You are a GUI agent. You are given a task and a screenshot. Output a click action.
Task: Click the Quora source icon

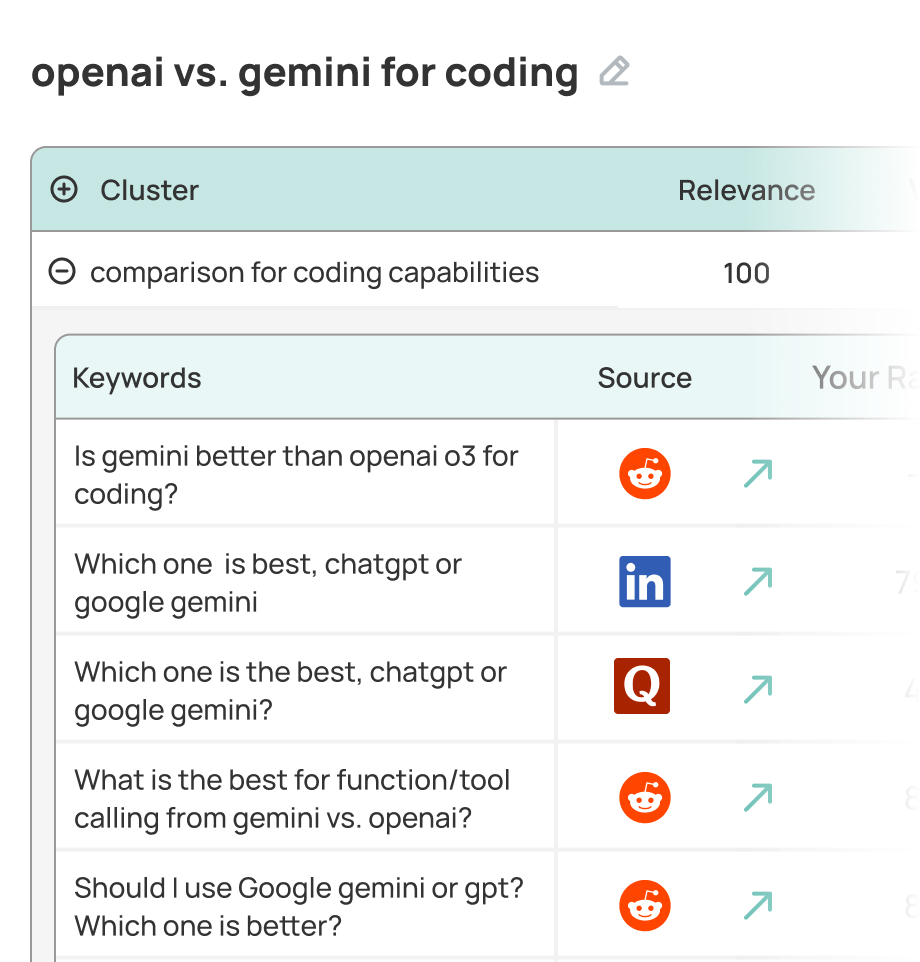click(x=642, y=690)
